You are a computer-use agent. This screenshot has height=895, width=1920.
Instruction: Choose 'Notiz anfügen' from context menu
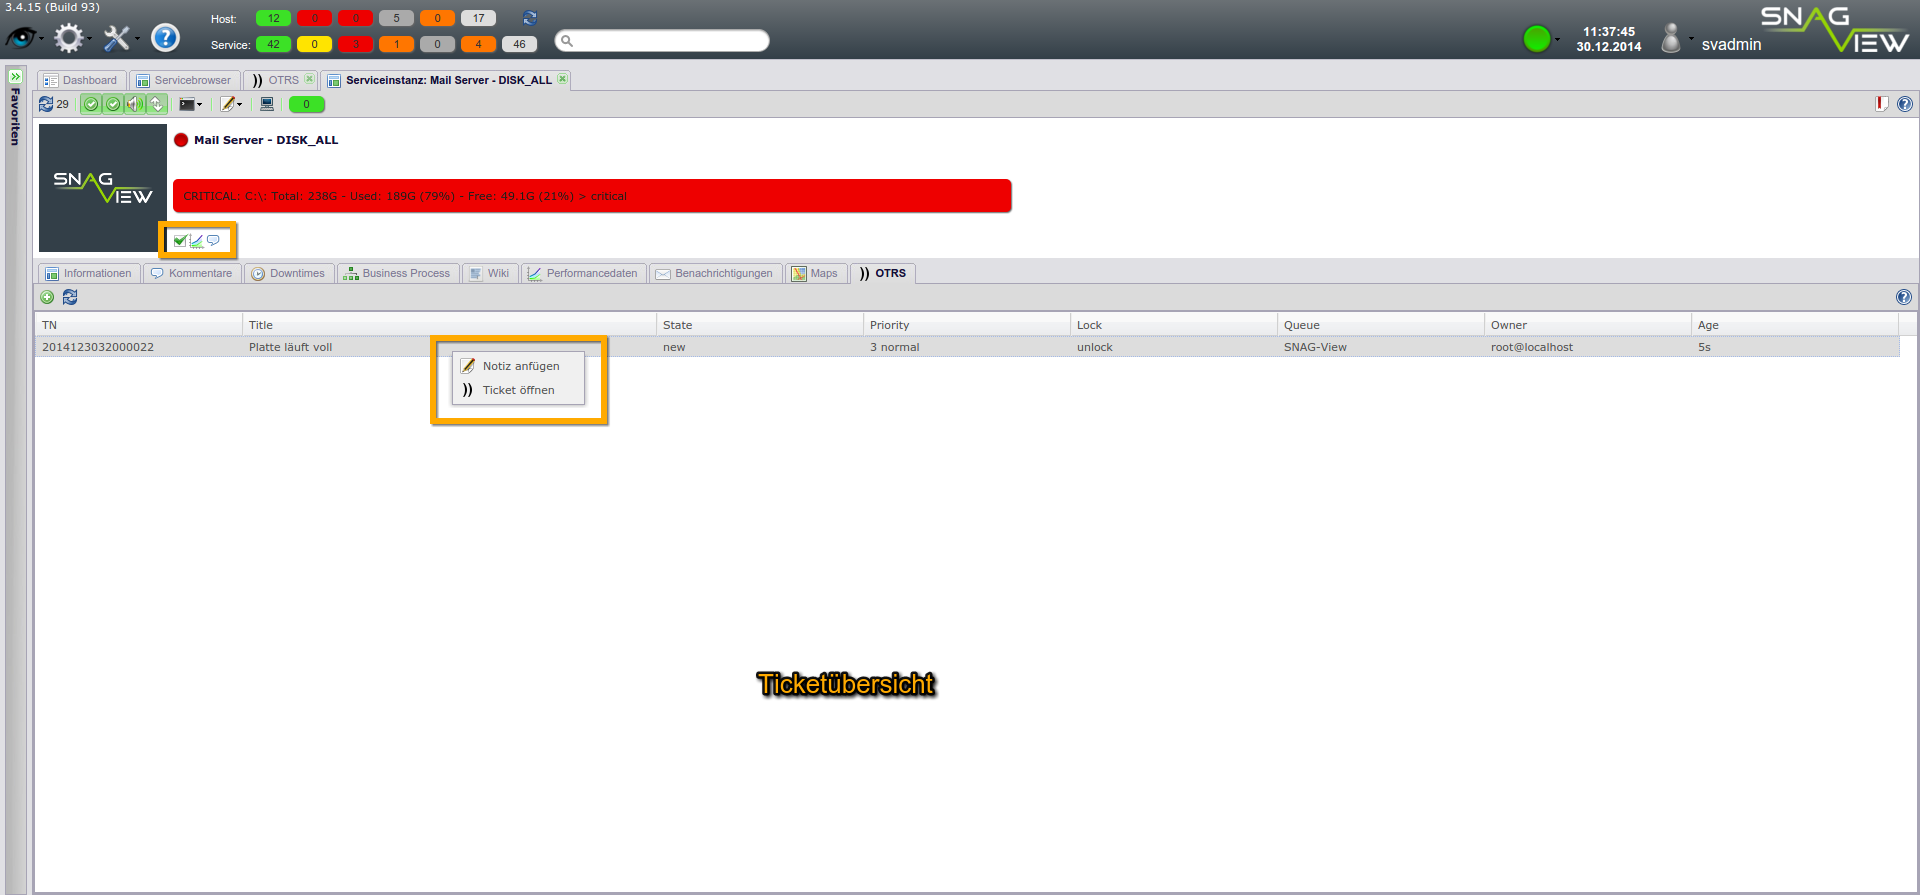point(518,366)
